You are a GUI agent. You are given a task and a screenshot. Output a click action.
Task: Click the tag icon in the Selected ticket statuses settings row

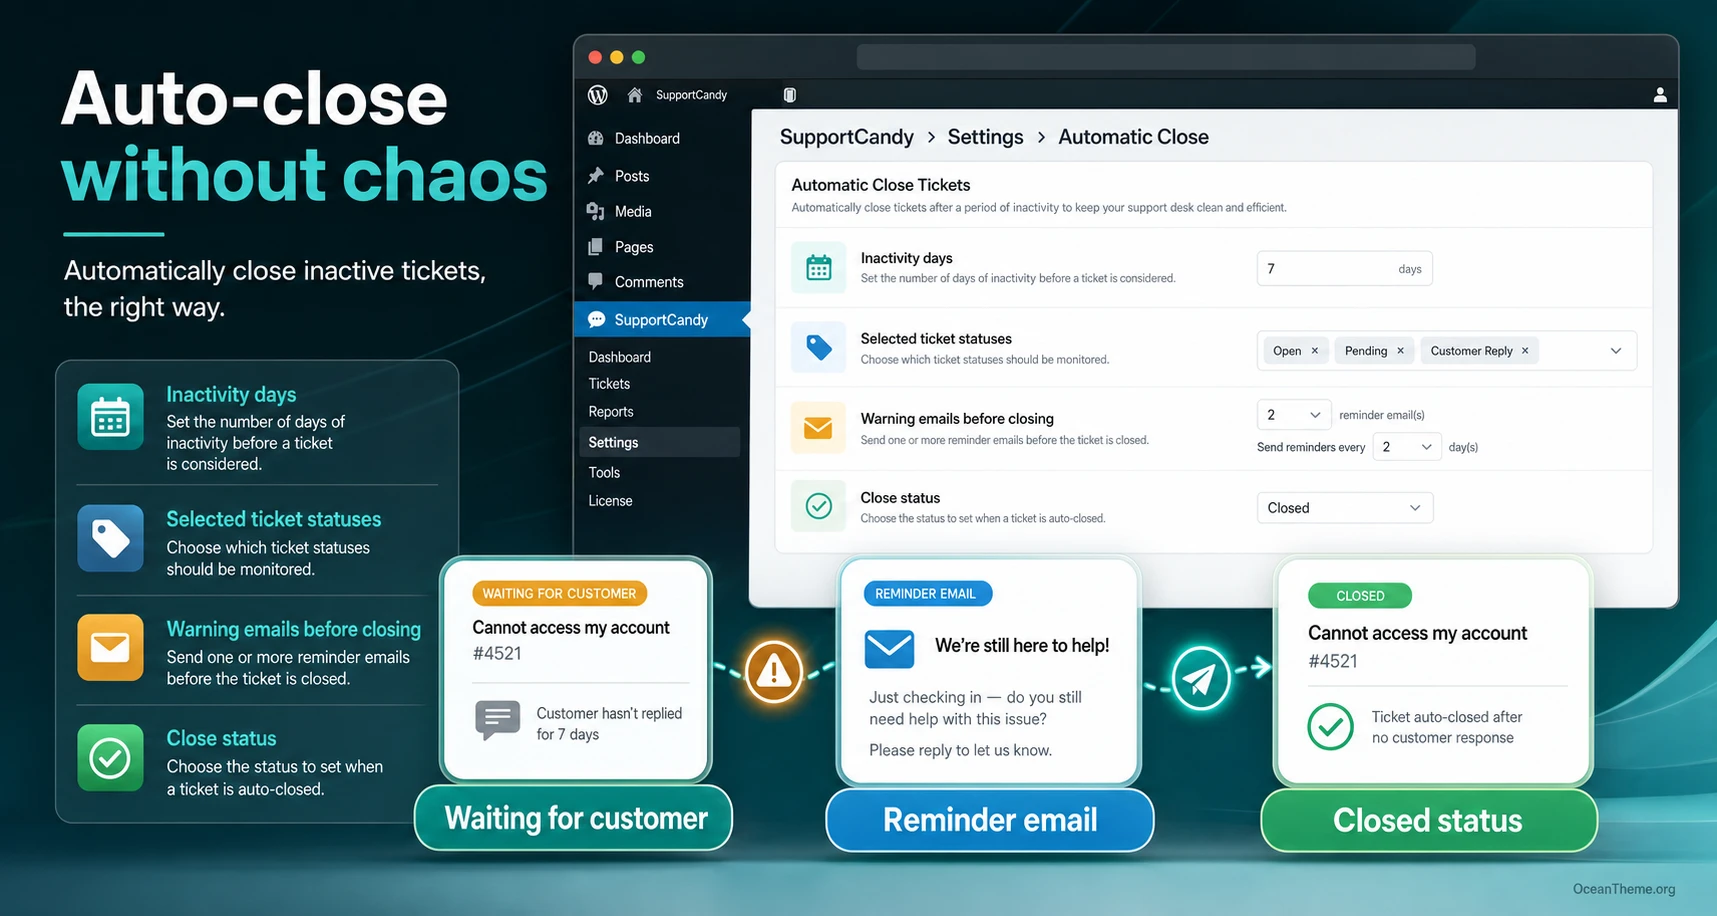[x=818, y=347]
